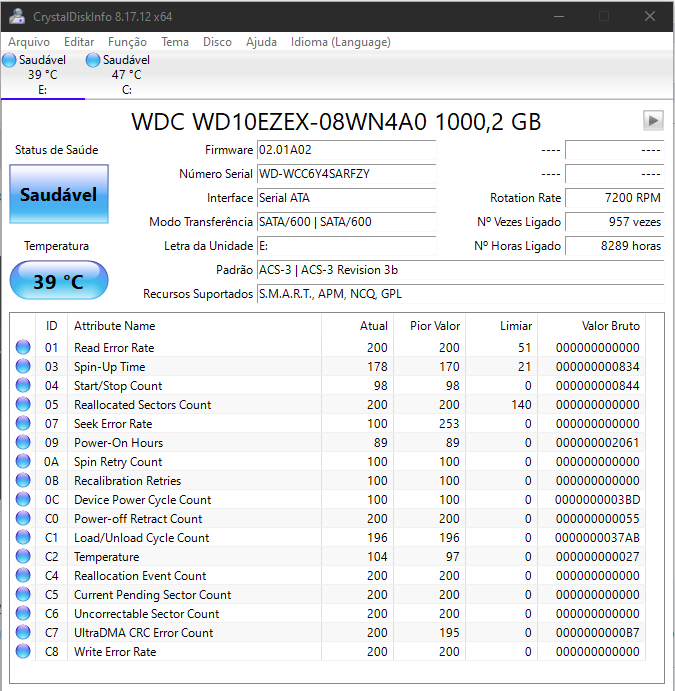Click status orb for Write Error Rate
Viewport: 675px width, 691px height.
click(23, 651)
